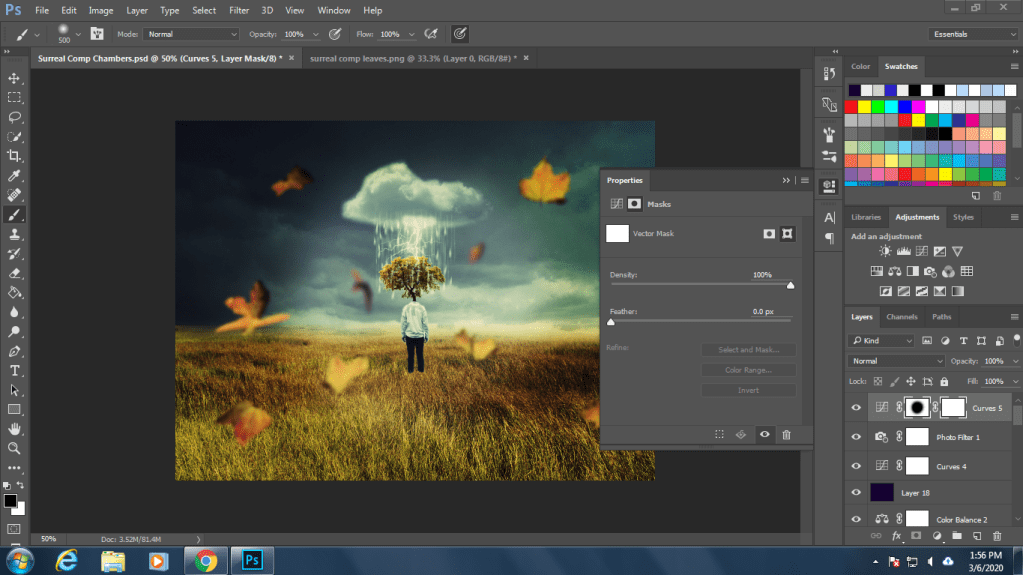This screenshot has width=1023, height=575.
Task: Switch to the Channels tab
Action: pos(901,317)
